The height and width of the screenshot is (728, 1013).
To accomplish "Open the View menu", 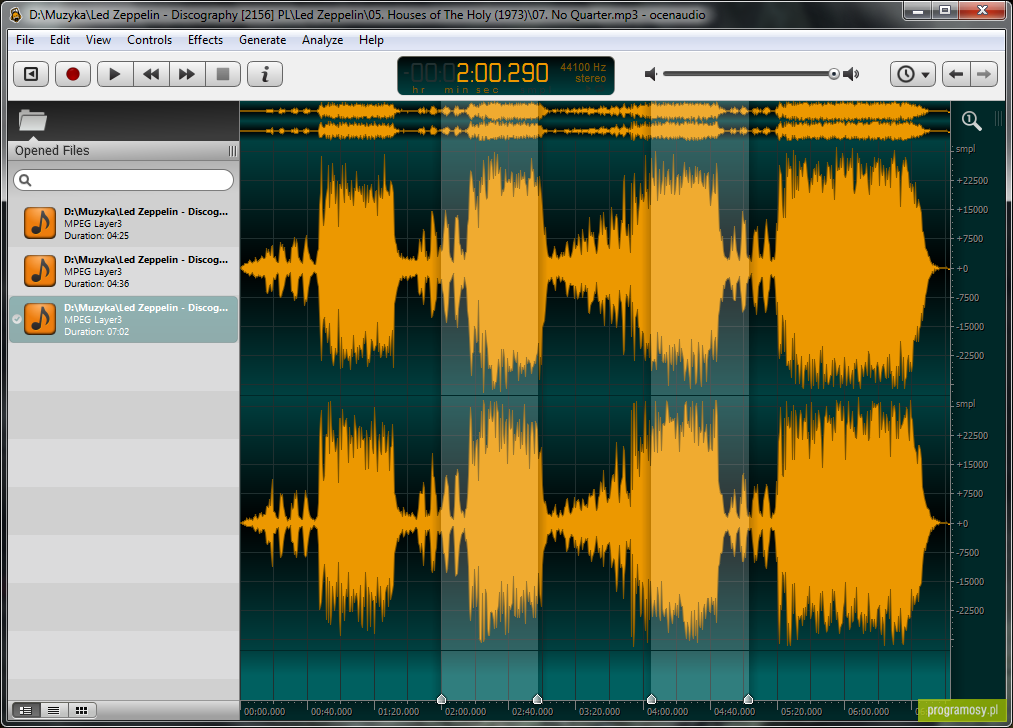I will (98, 40).
